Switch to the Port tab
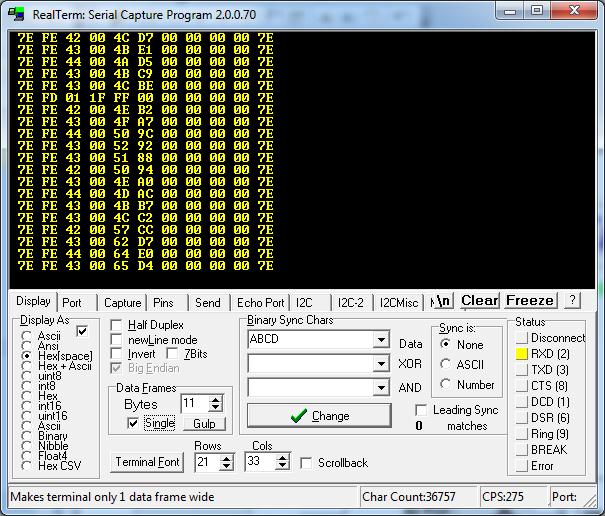 pos(72,303)
